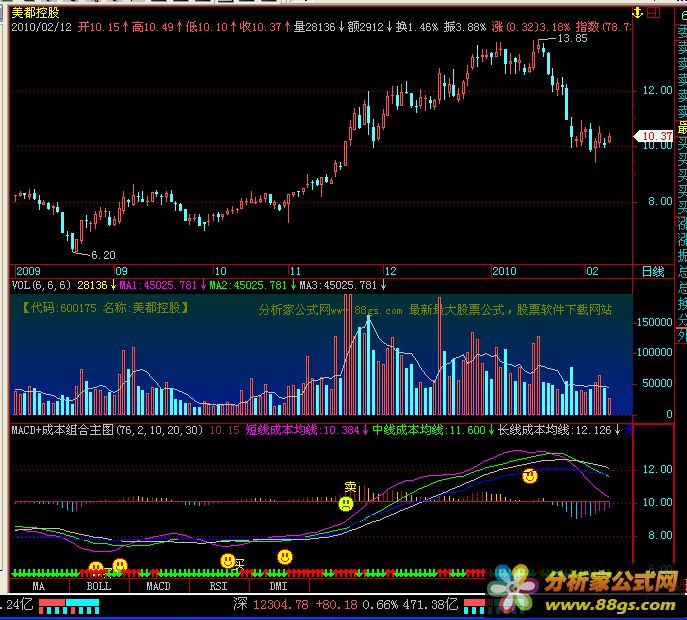Click the 6.20 low price label

coord(103,255)
